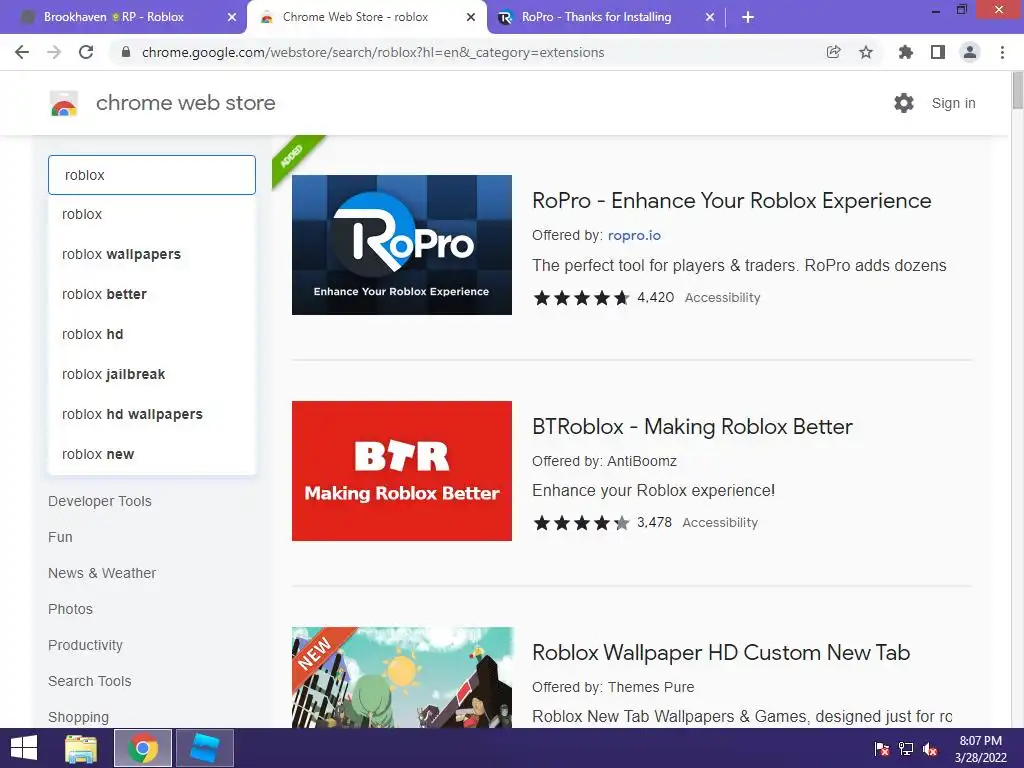Choose the plain 'roblox' suggestion

[x=152, y=214]
